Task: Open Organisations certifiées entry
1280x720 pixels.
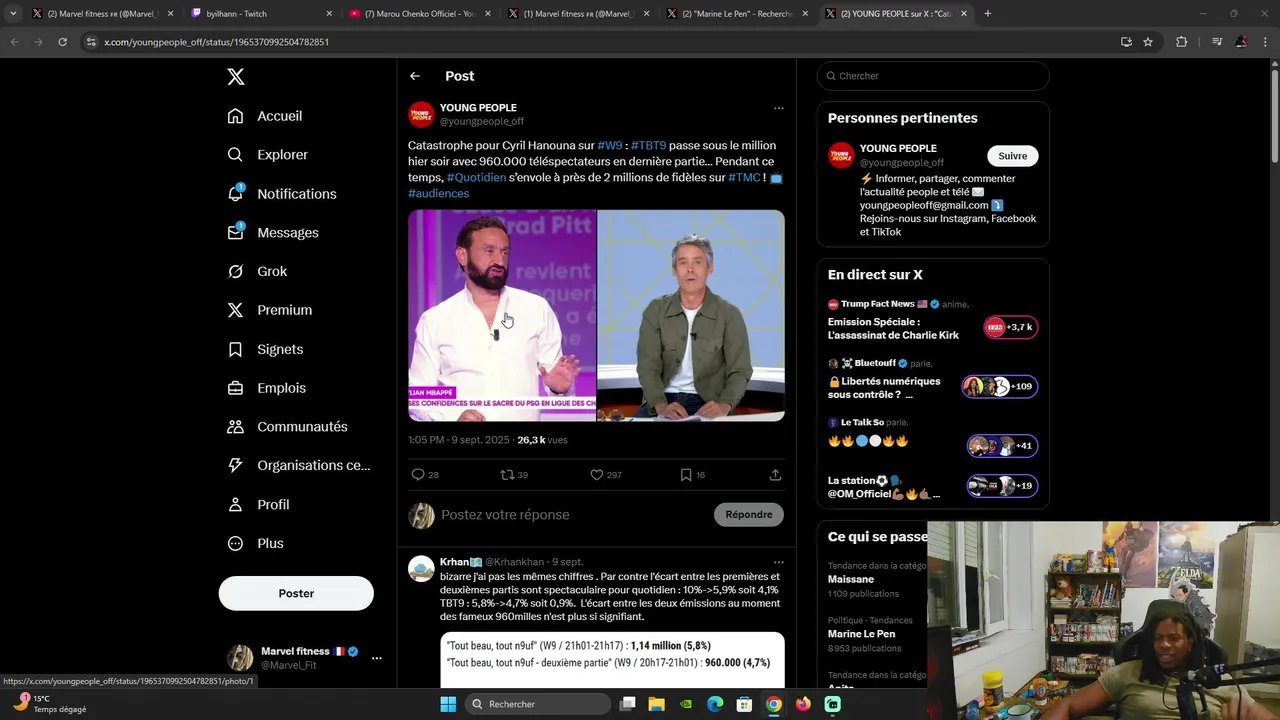Action: 299,466
